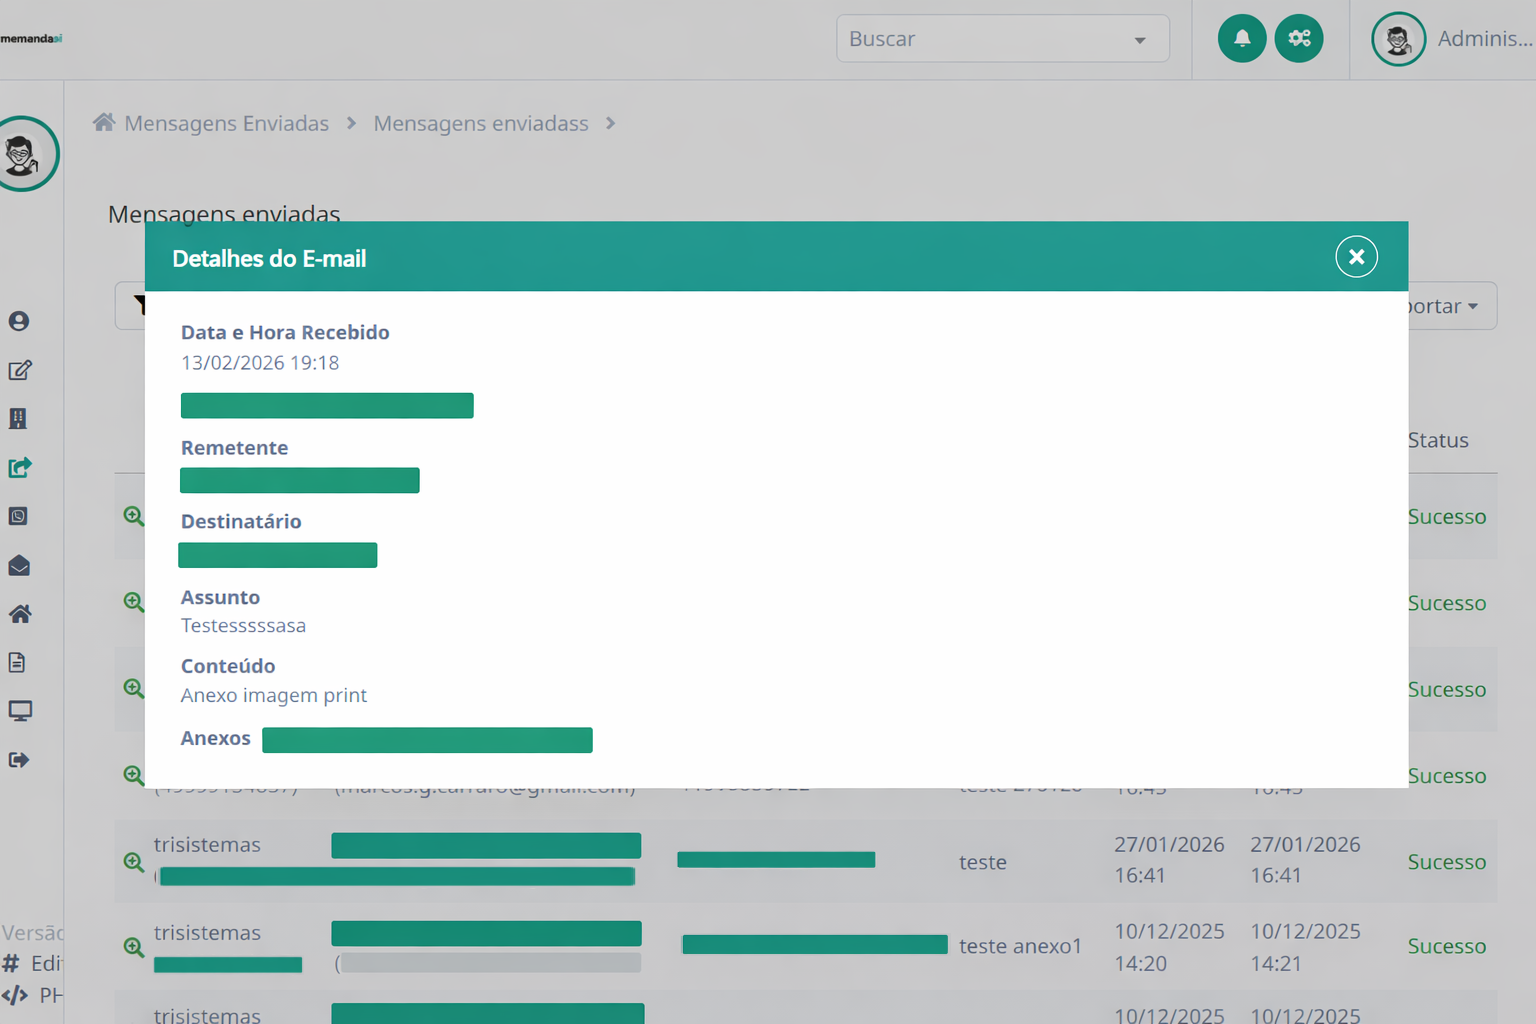This screenshot has width=1536, height=1024.
Task: Close the Detalhes do E-mail dialog
Action: pyautogui.click(x=1356, y=257)
